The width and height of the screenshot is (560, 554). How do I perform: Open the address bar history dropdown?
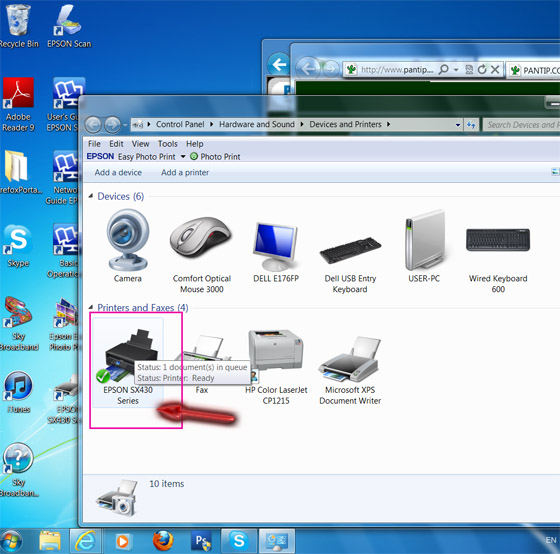pos(458,125)
